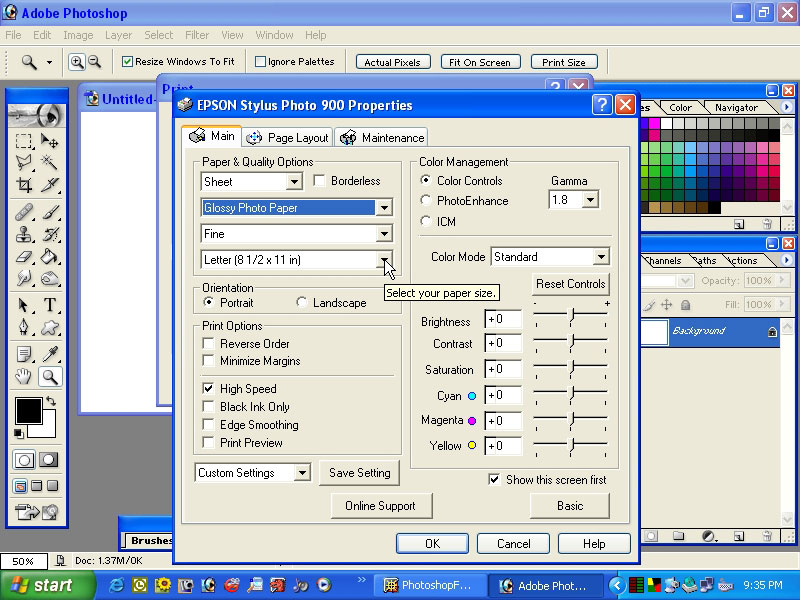Click the Fit On Screen button
800x600 pixels.
pos(480,61)
